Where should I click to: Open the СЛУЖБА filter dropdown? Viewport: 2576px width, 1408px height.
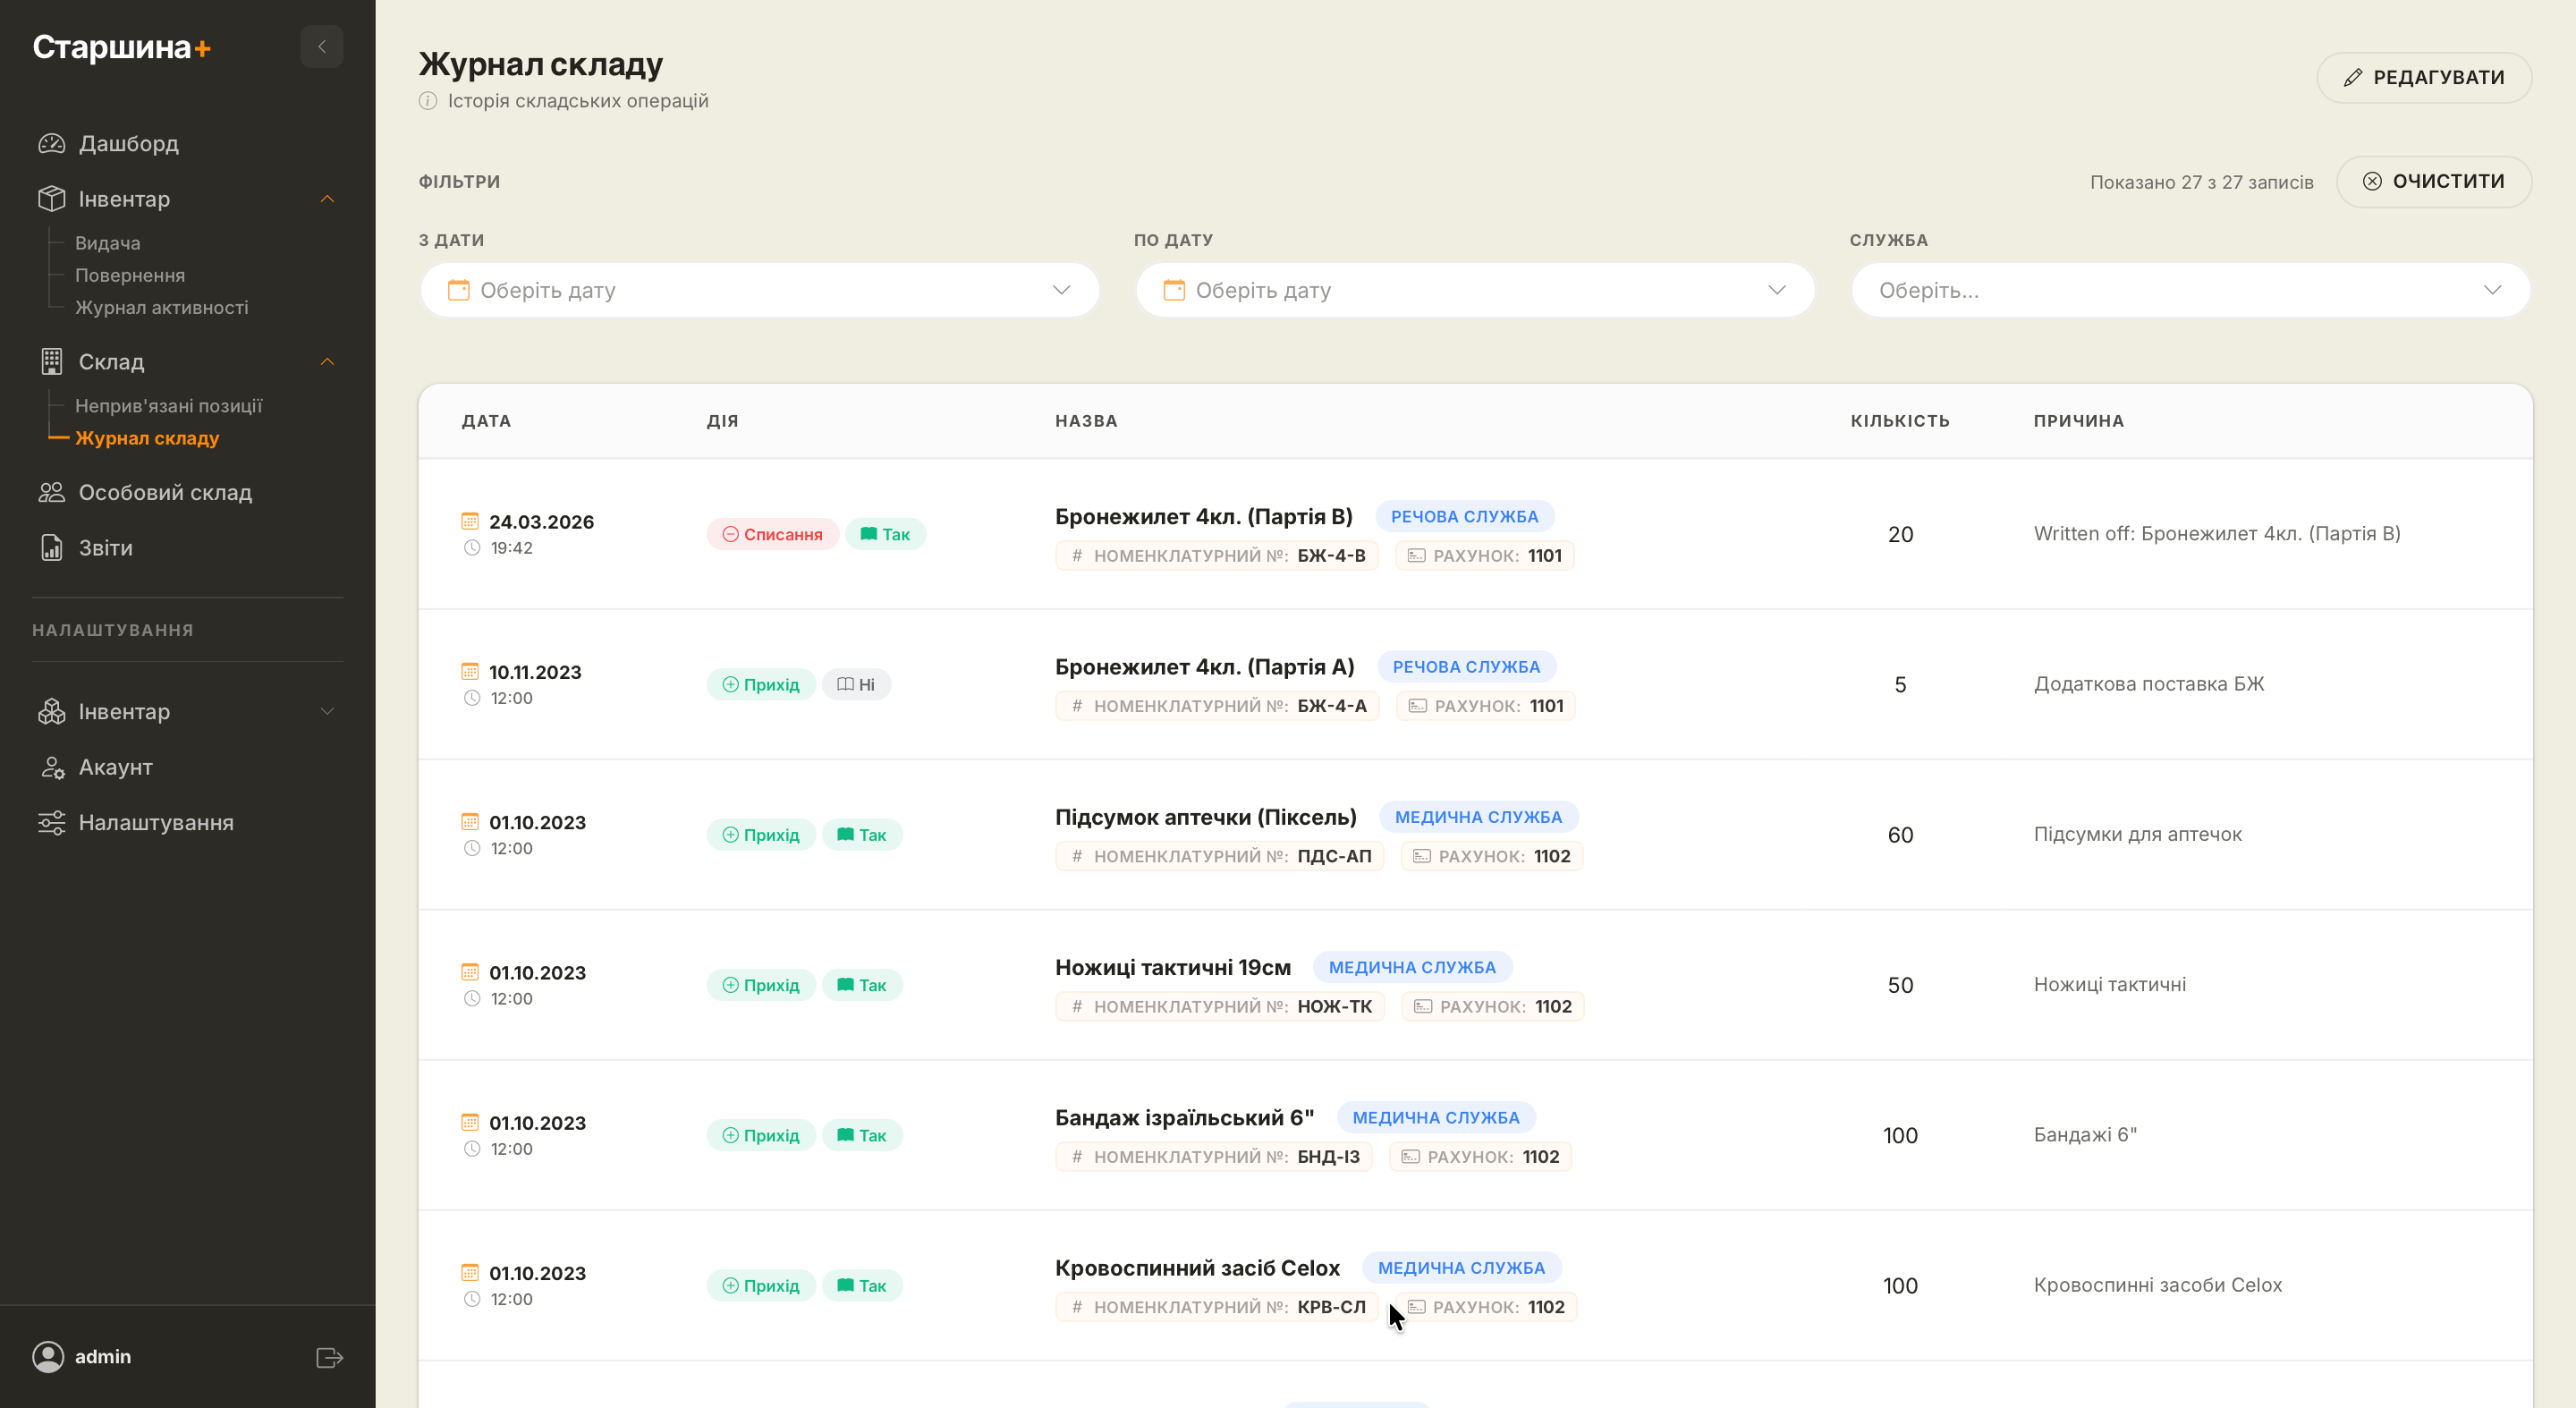click(2189, 290)
